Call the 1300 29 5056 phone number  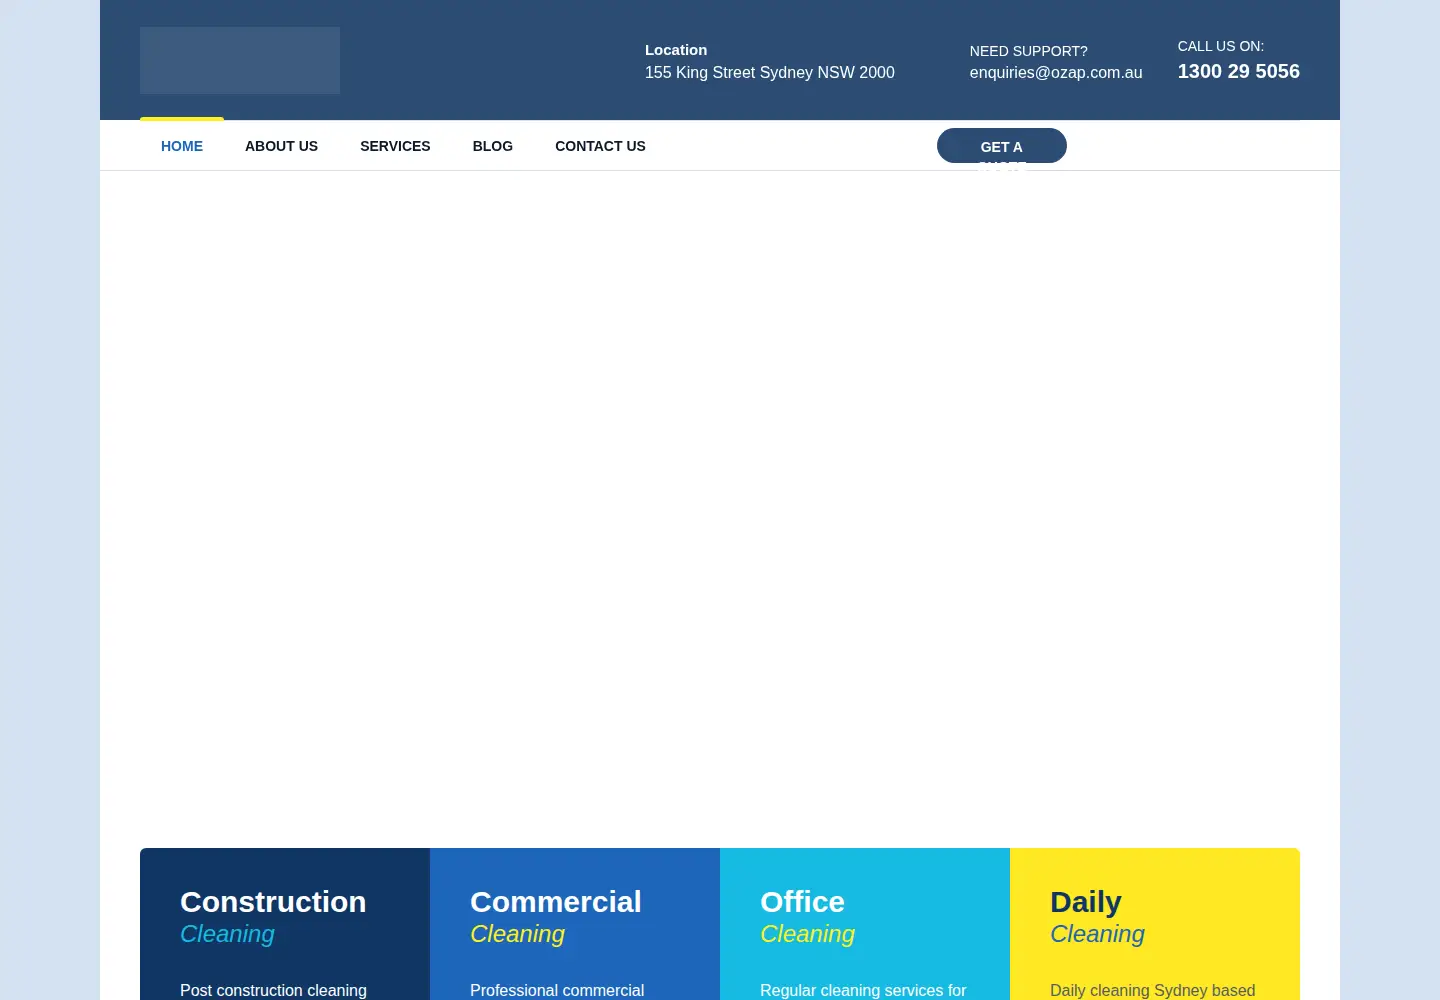point(1238,71)
